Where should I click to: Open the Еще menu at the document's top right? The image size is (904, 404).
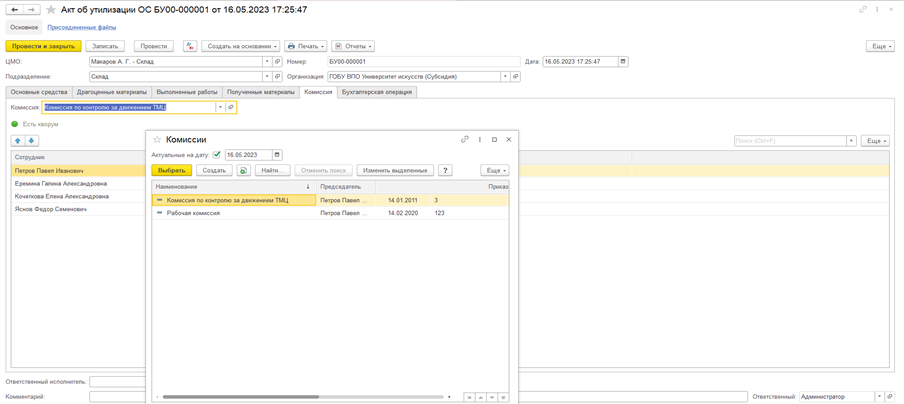880,46
